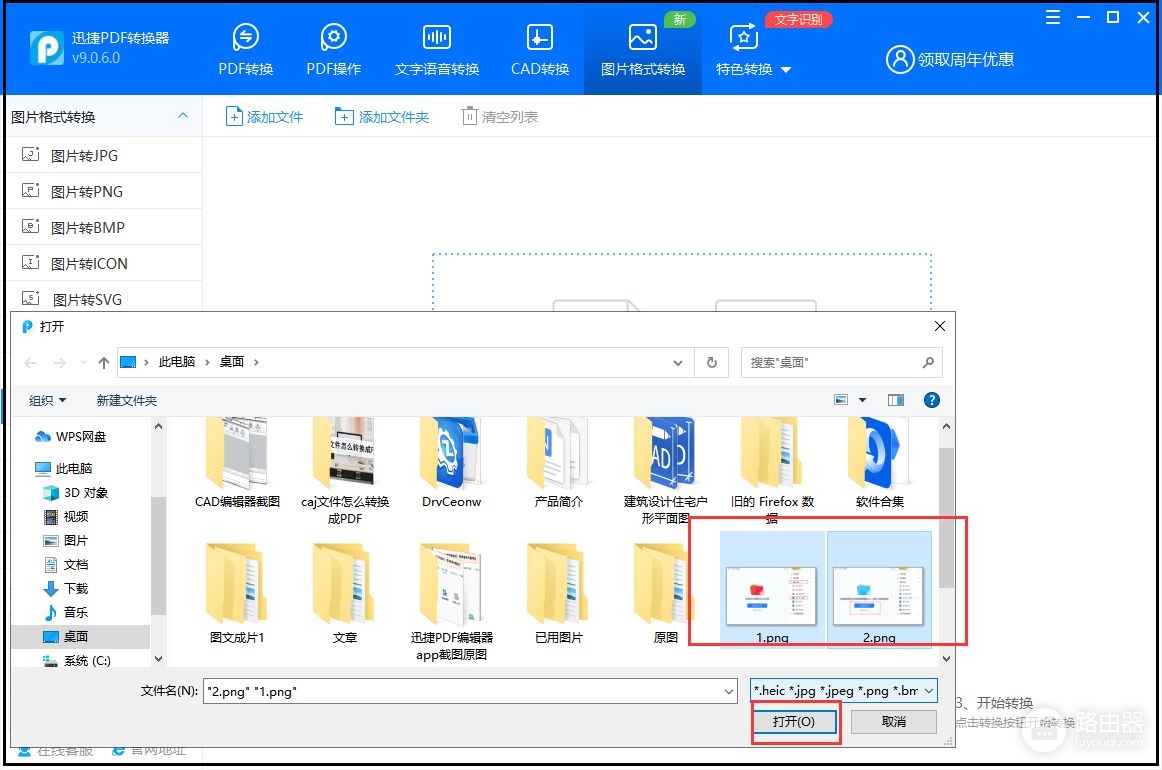The height and width of the screenshot is (770, 1162).
Task: Click 此电脑 in the address path
Action: click(x=176, y=362)
